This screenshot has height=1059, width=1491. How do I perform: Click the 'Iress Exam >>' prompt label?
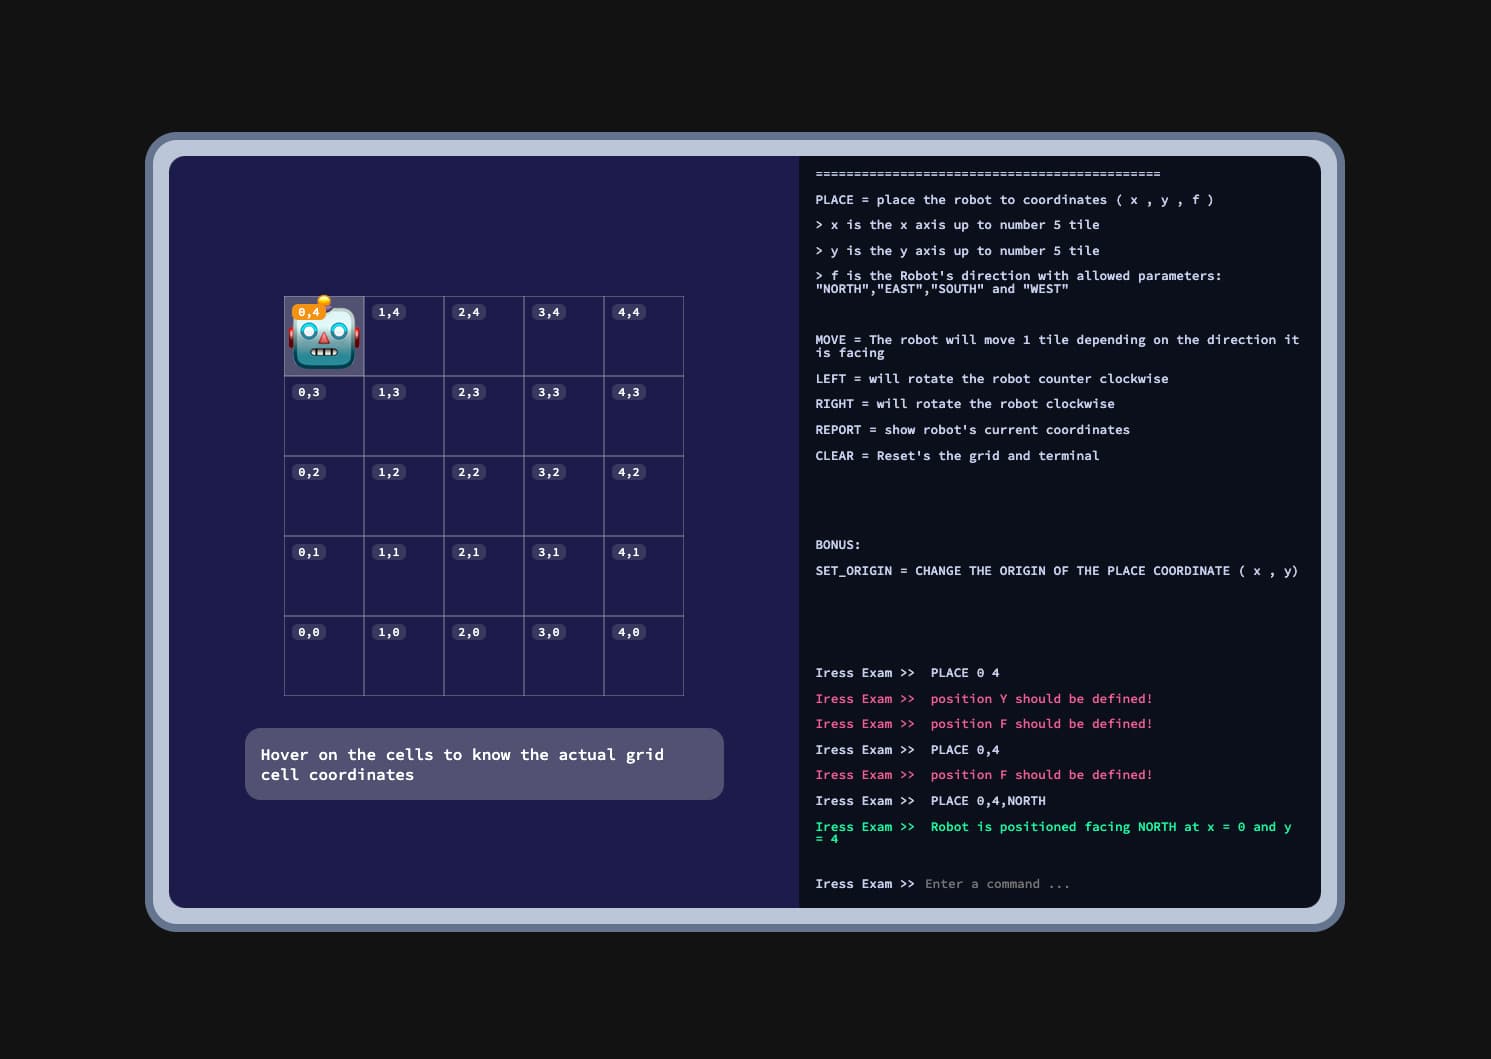[x=865, y=883]
